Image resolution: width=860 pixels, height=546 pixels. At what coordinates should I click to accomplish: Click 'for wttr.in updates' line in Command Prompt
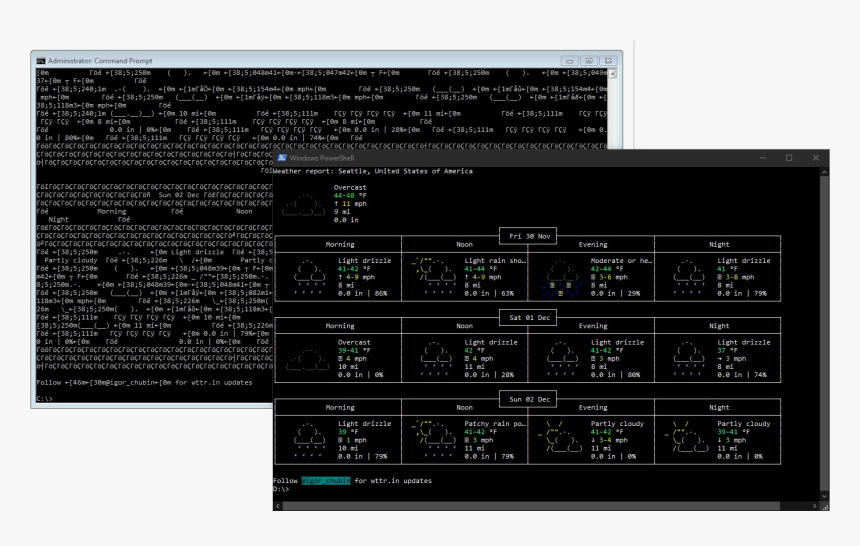pos(214,382)
